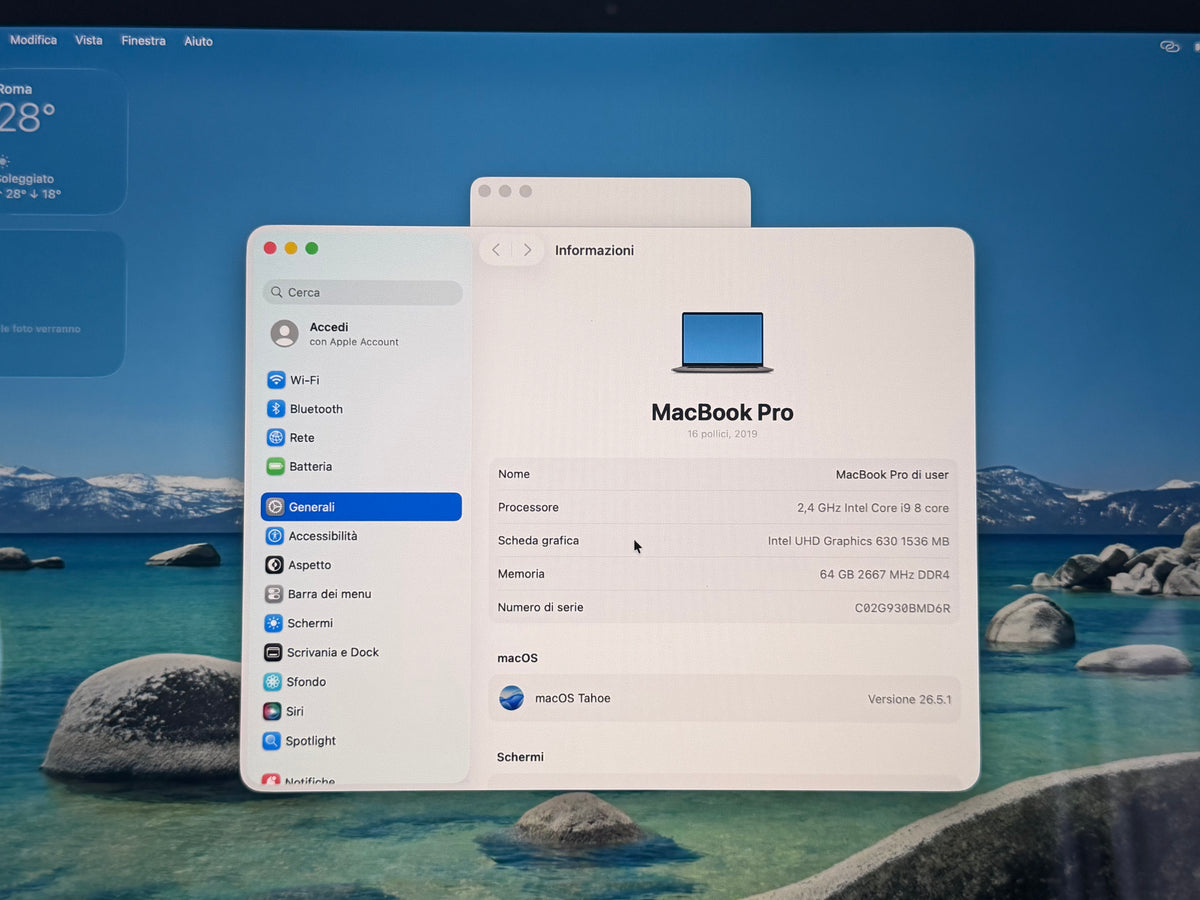Click the serial number C02G930BMD6R
This screenshot has height=900, width=1200.
[902, 608]
